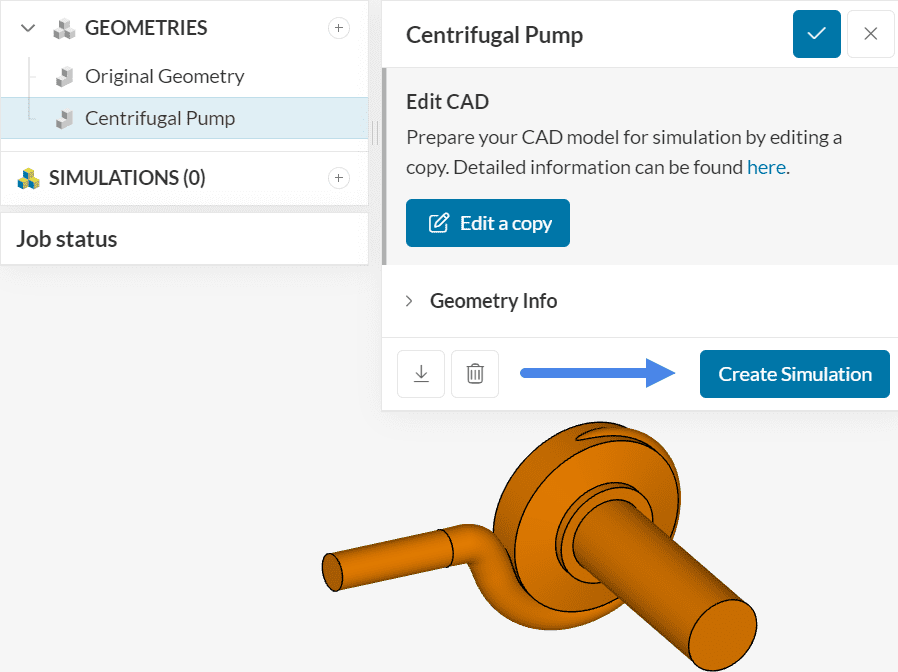The width and height of the screenshot is (898, 672).
Task: Click the Centrifugal Pump cube icon in tree
Action: 65,118
